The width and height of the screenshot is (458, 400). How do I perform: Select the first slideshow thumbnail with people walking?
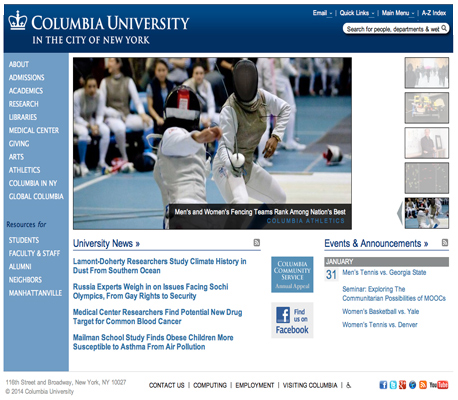point(427,73)
